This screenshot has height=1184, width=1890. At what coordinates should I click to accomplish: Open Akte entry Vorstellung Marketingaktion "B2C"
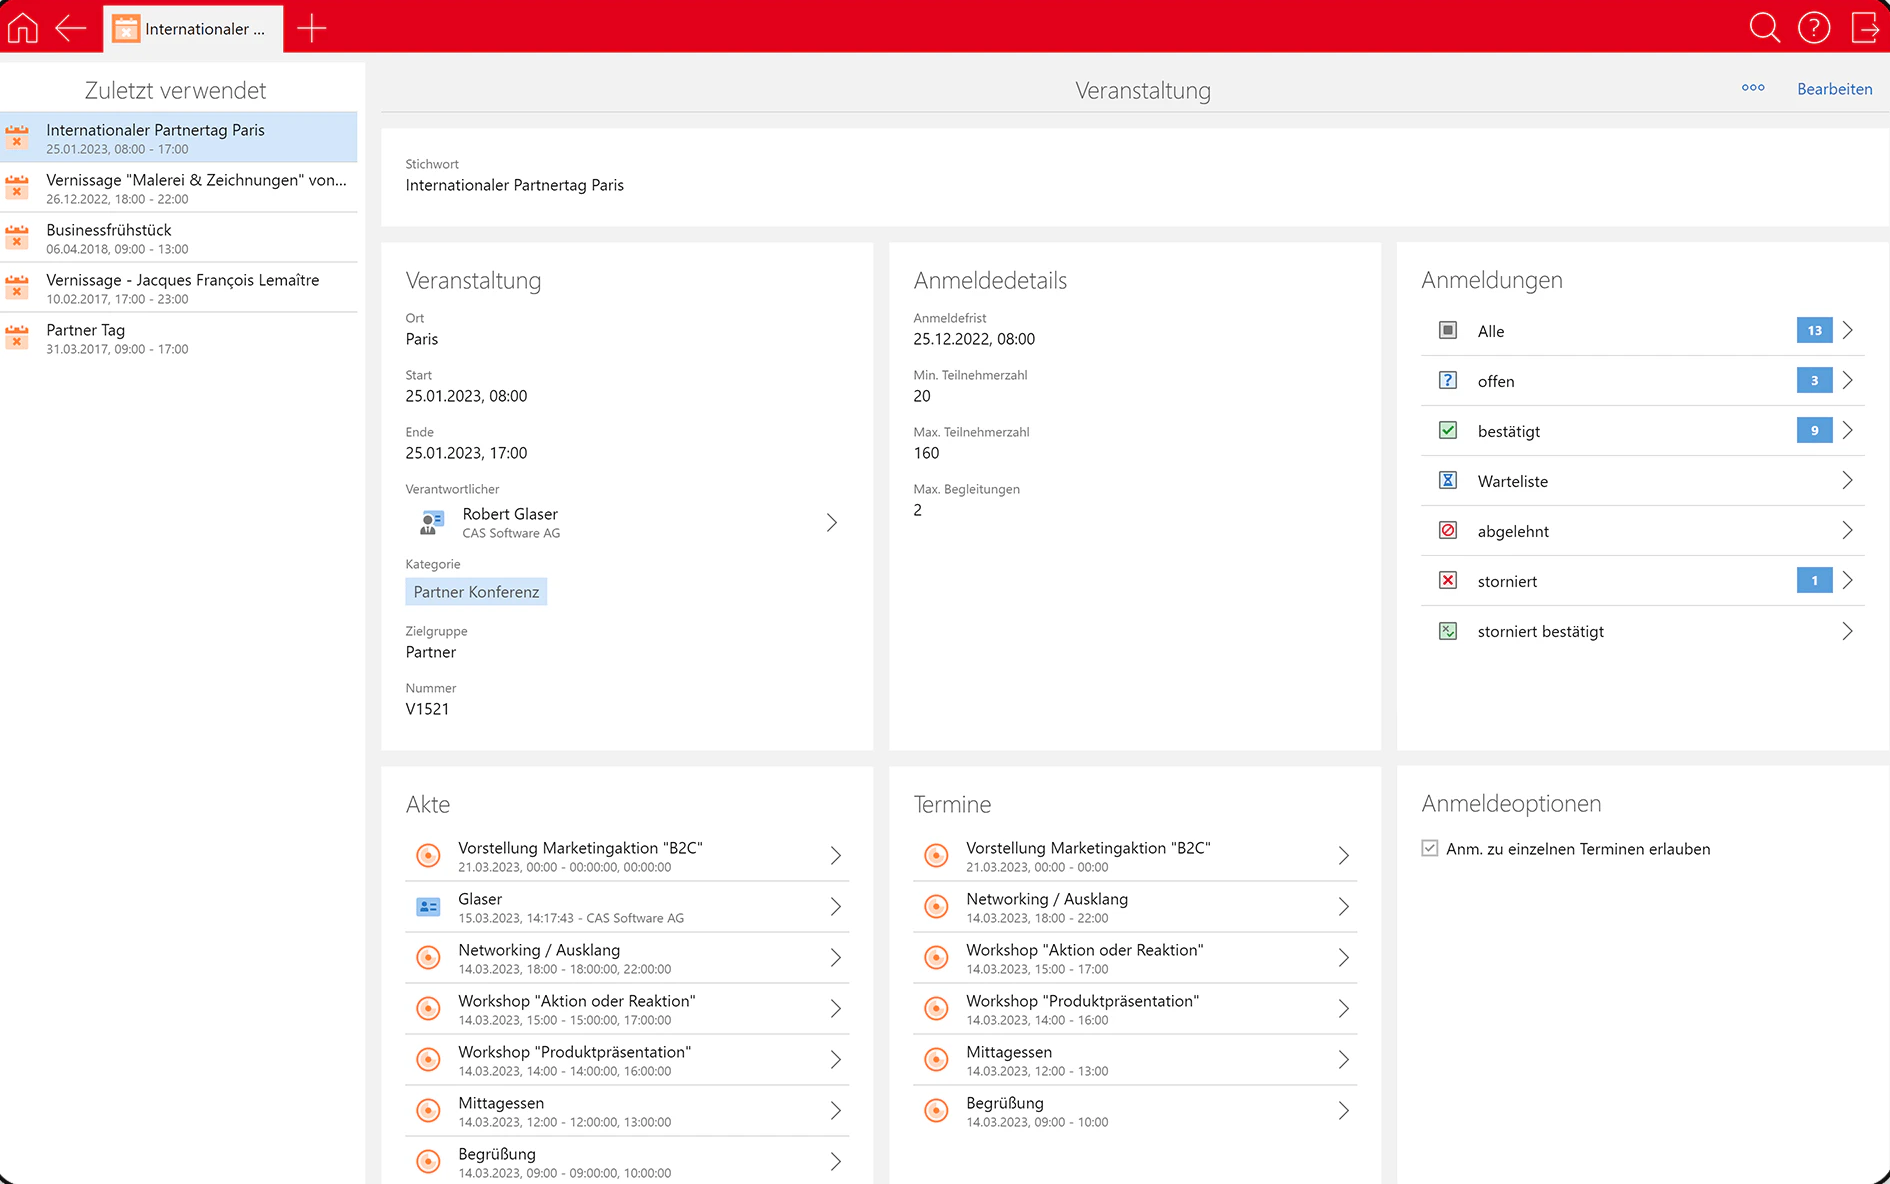point(627,856)
